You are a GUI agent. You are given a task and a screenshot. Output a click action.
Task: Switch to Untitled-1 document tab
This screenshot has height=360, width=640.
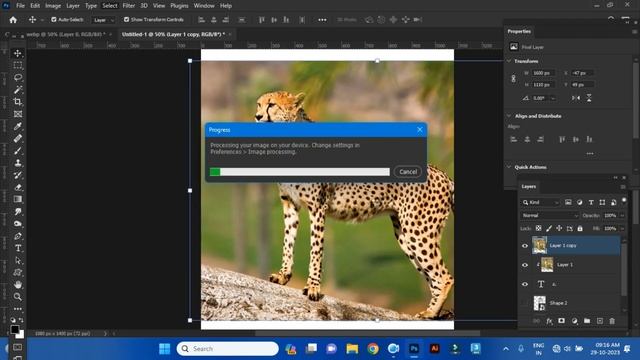173,34
